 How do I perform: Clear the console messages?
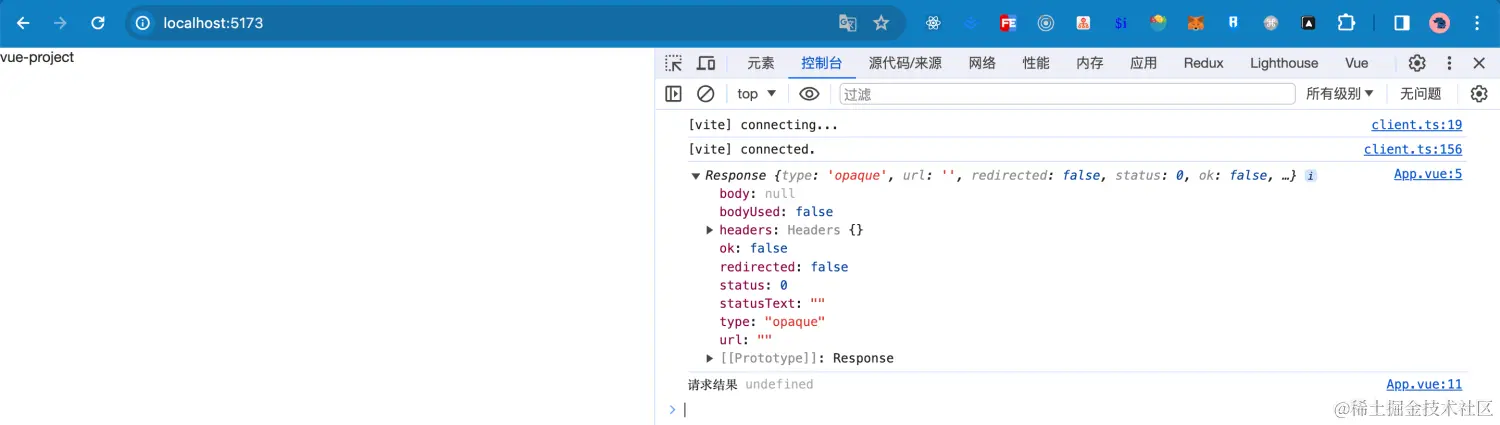click(x=706, y=94)
